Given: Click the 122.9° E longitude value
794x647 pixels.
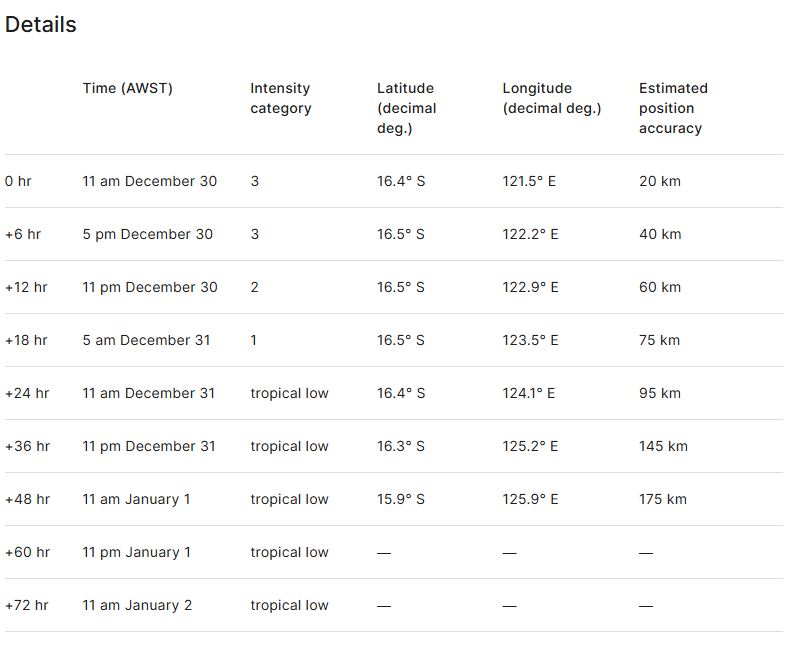Looking at the screenshot, I should (x=530, y=287).
